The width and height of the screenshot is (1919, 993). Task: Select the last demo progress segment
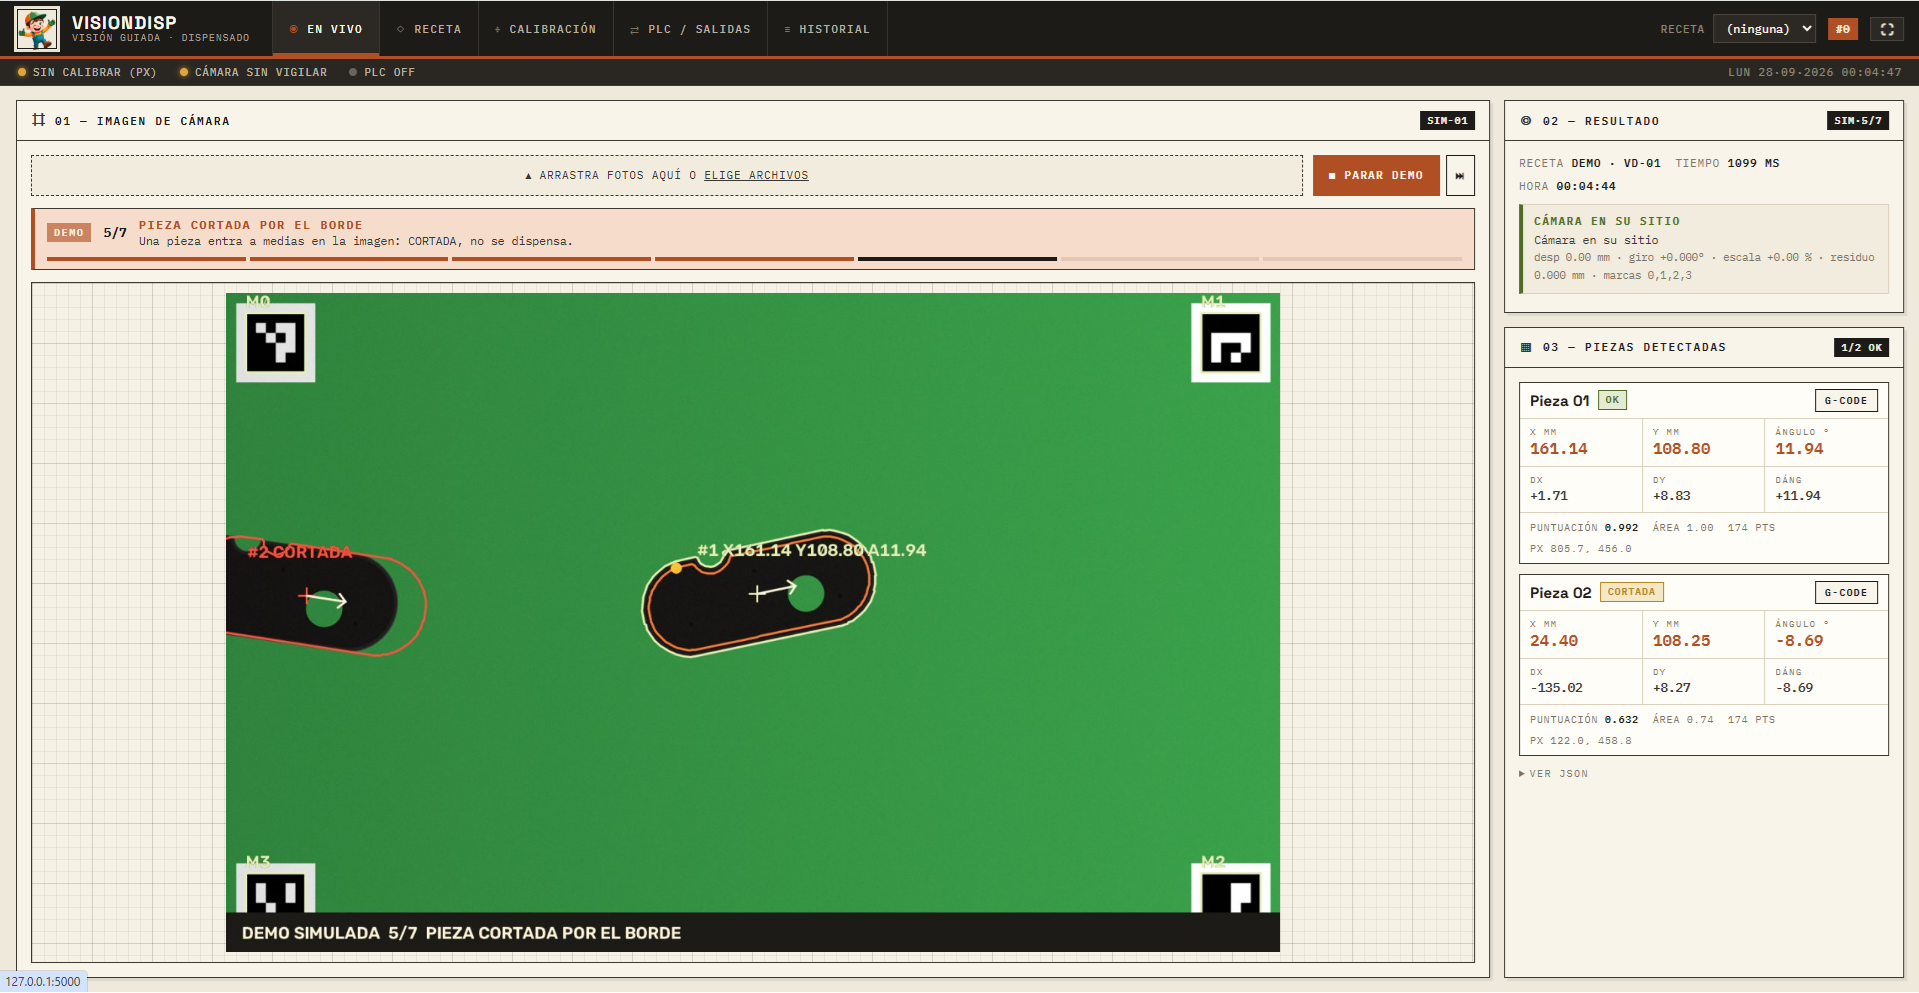(1362, 259)
